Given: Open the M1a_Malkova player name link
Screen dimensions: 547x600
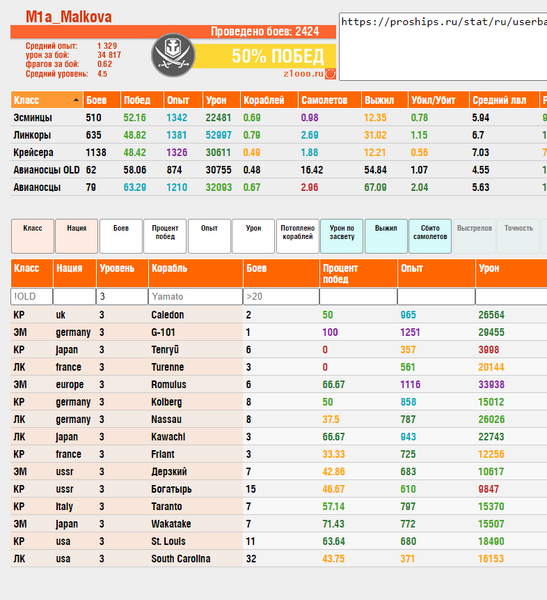Looking at the screenshot, I should click(69, 17).
